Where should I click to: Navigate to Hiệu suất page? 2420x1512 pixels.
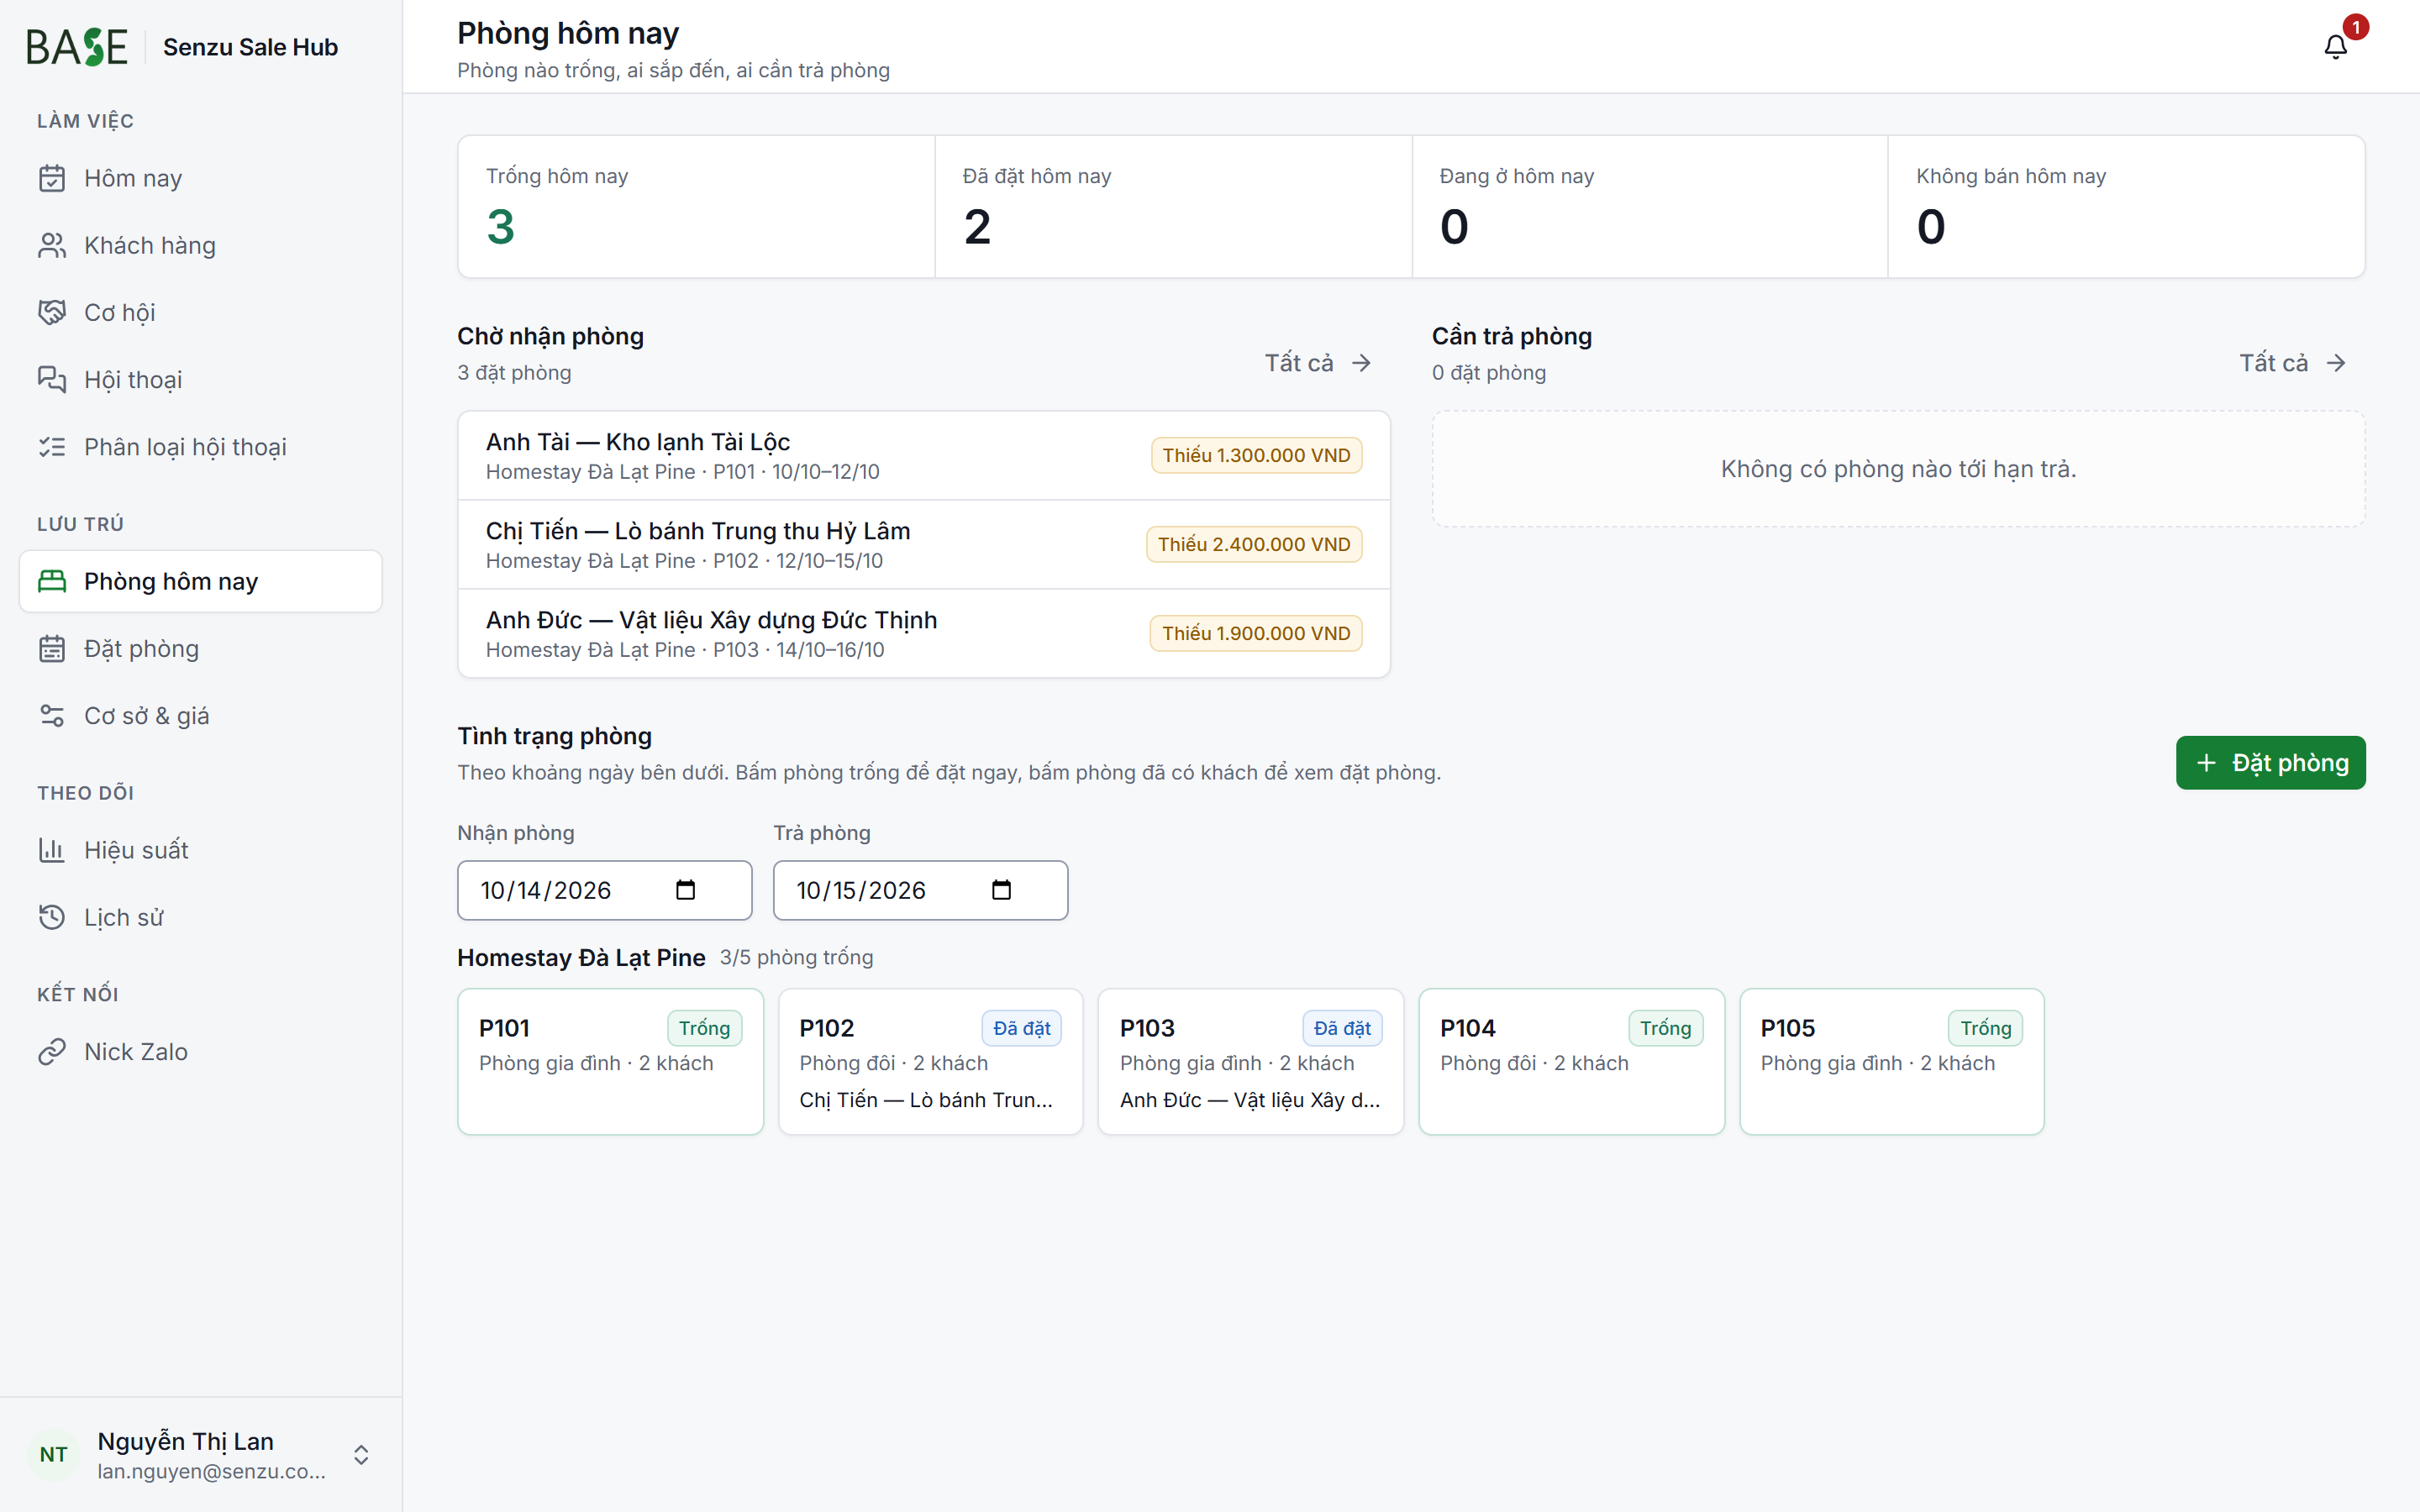coord(200,850)
